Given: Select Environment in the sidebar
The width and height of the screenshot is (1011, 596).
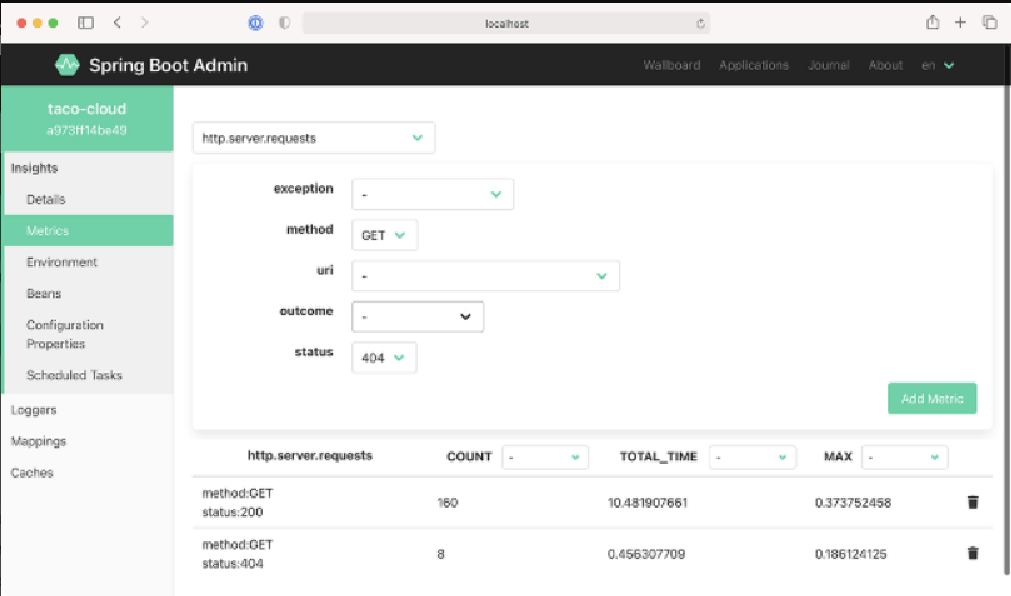Looking at the screenshot, I should [89, 262].
